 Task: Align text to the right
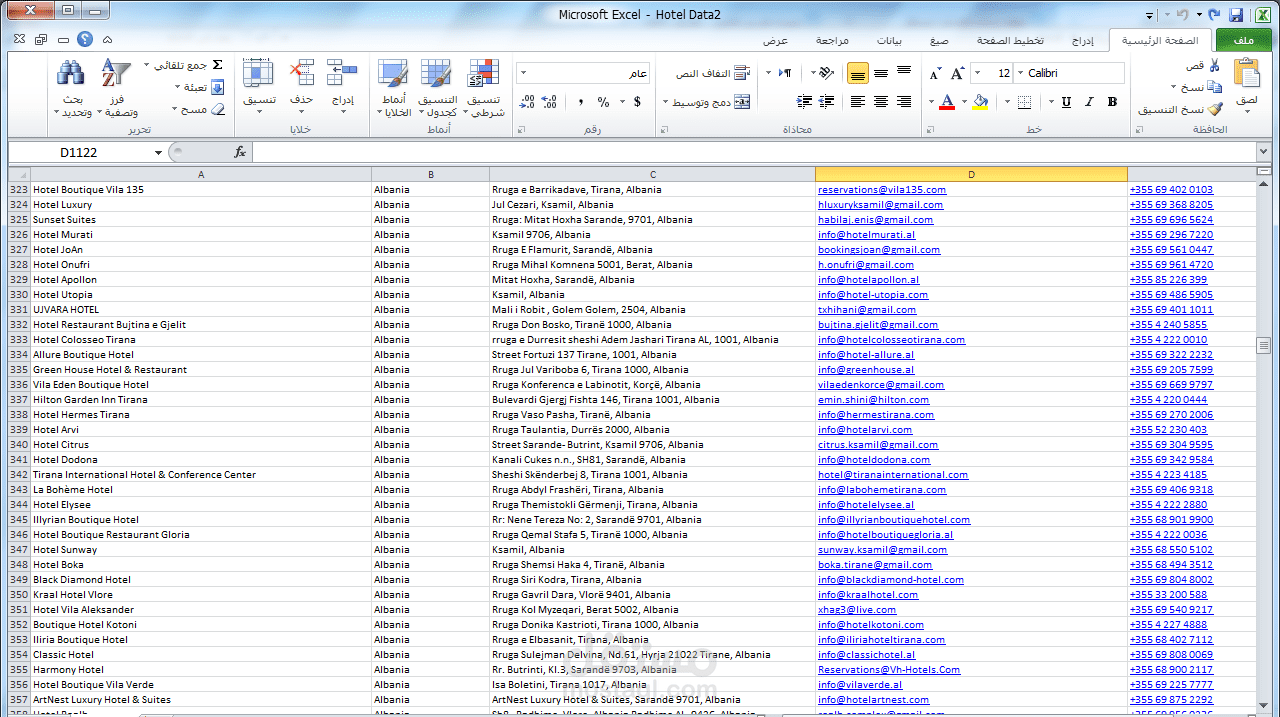(x=904, y=102)
